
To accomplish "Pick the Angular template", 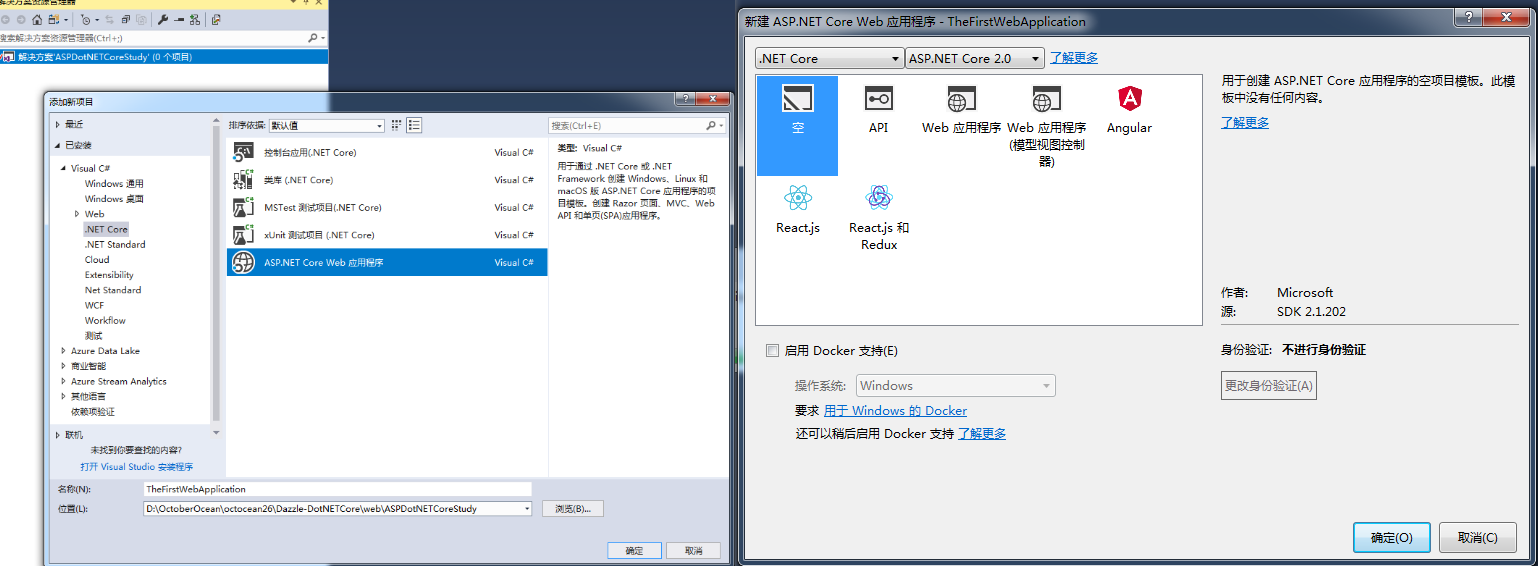I will click(x=1129, y=108).
